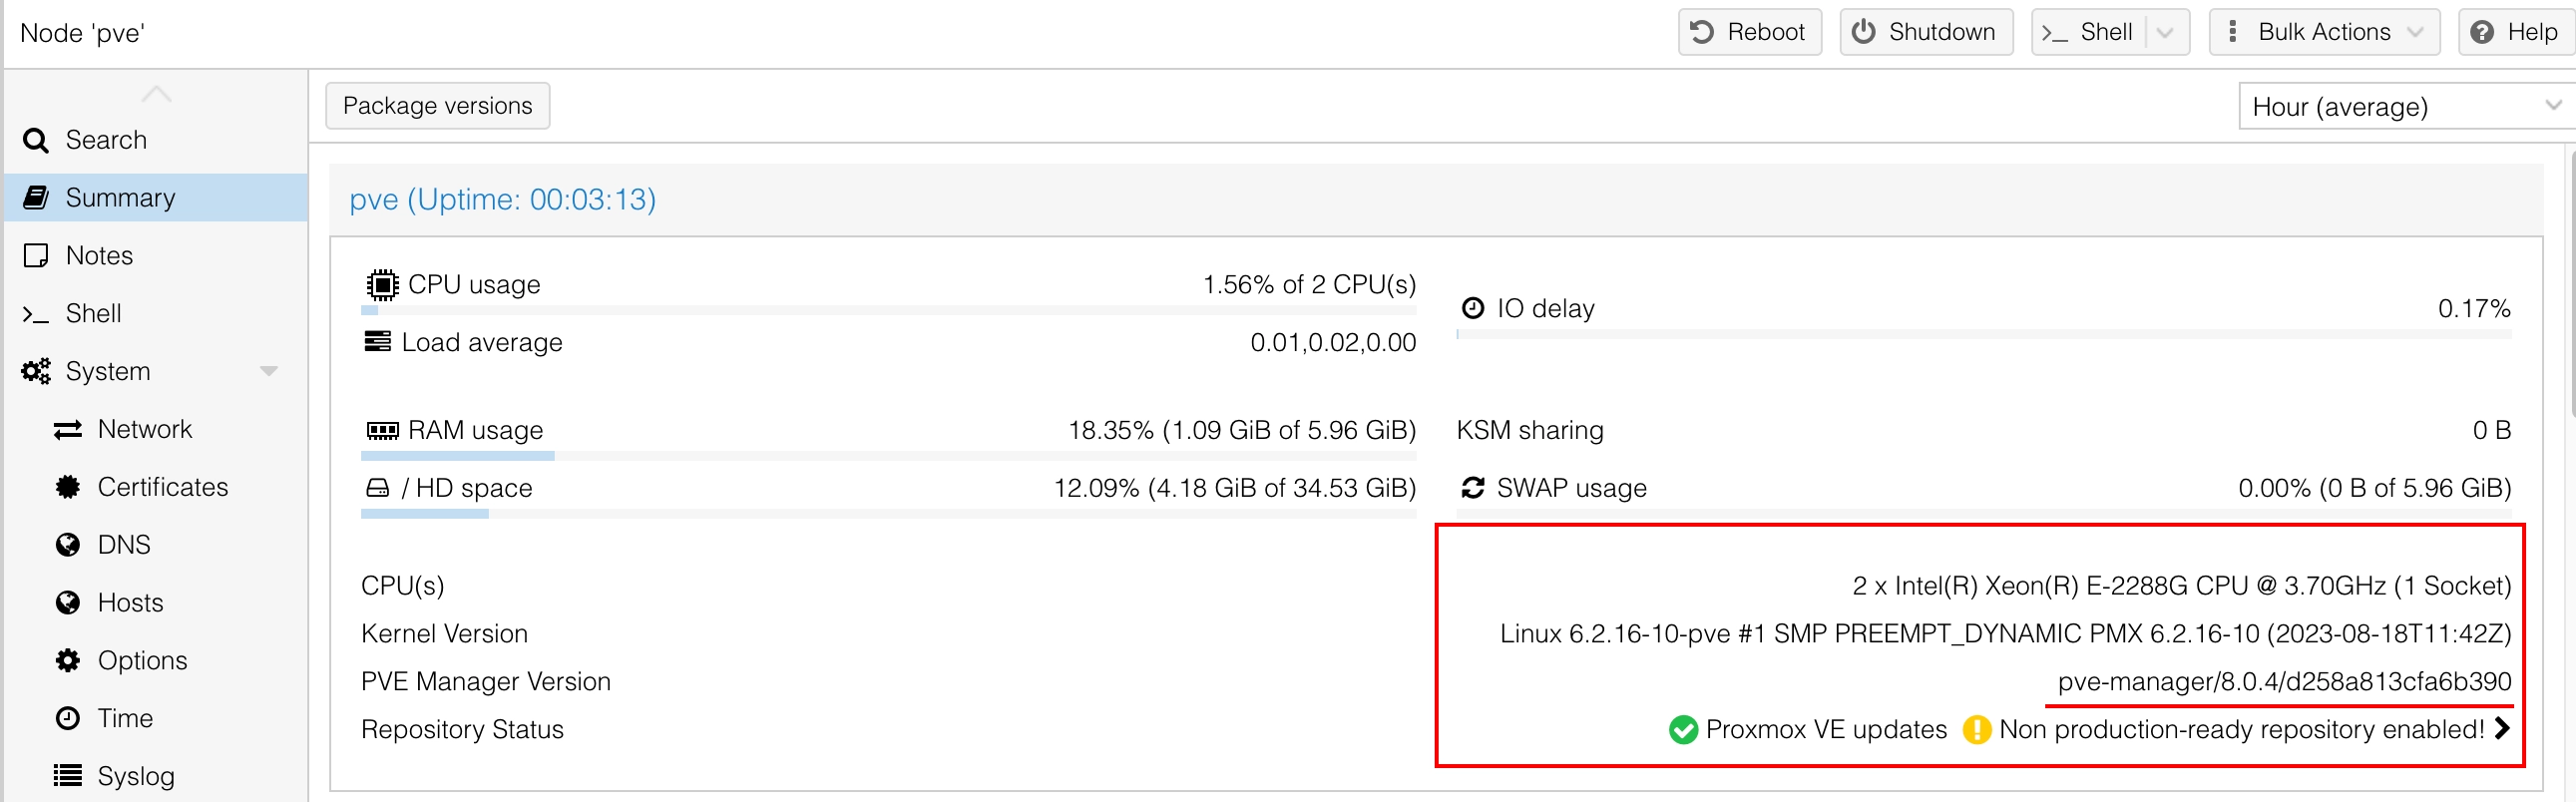Click the DNS globe icon

(68, 545)
